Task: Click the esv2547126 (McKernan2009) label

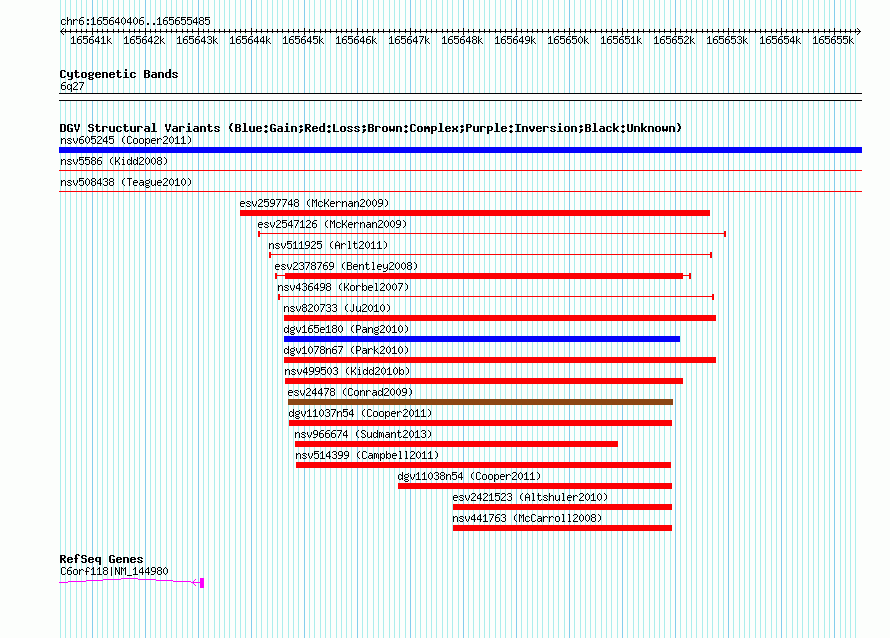Action: click(332, 224)
